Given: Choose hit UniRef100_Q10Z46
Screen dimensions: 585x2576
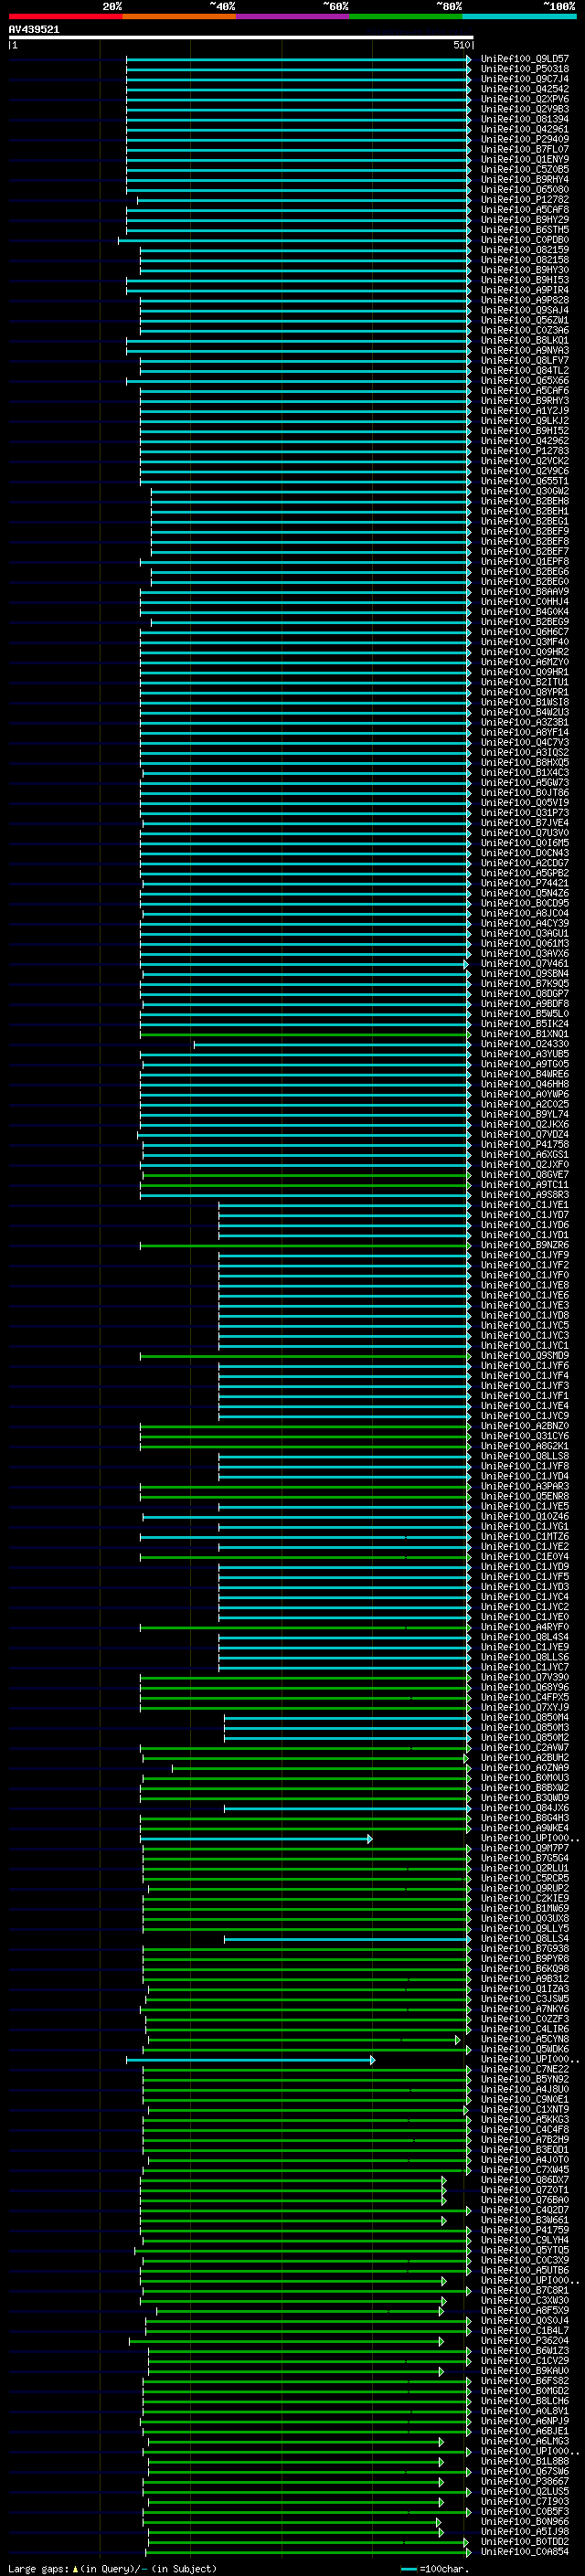Looking at the screenshot, I should [524, 1516].
